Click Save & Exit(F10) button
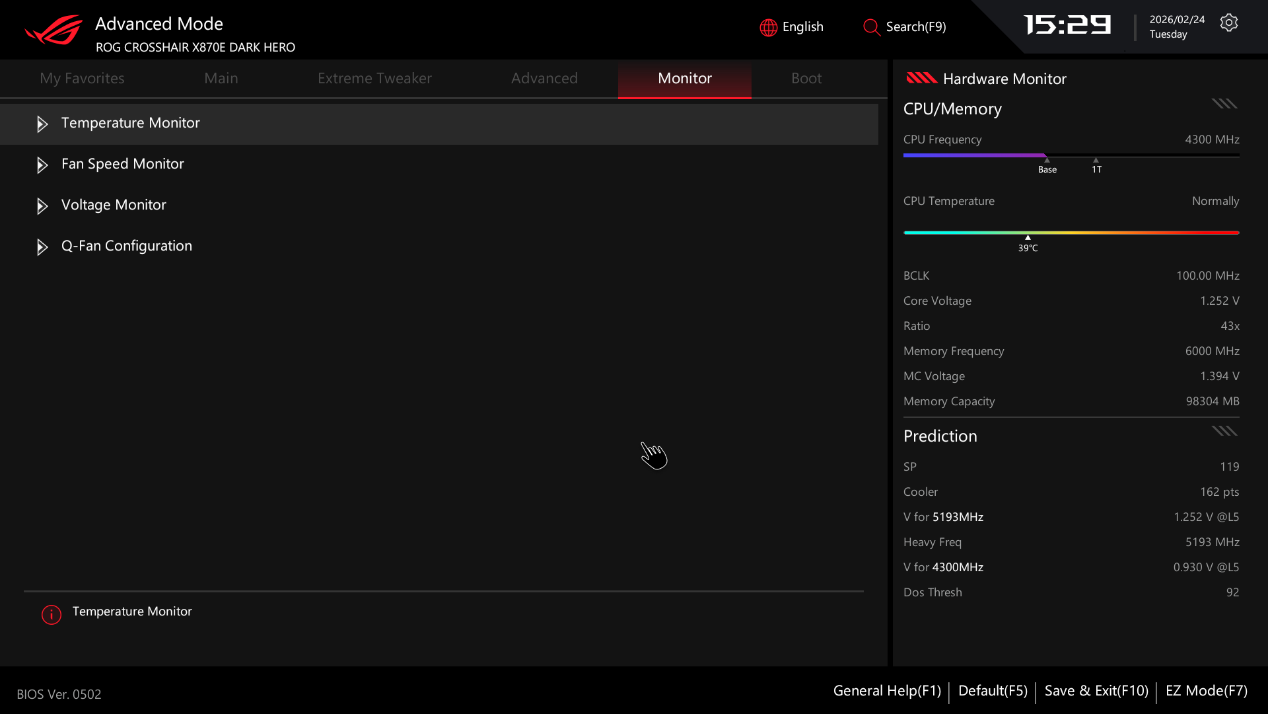 [1096, 691]
